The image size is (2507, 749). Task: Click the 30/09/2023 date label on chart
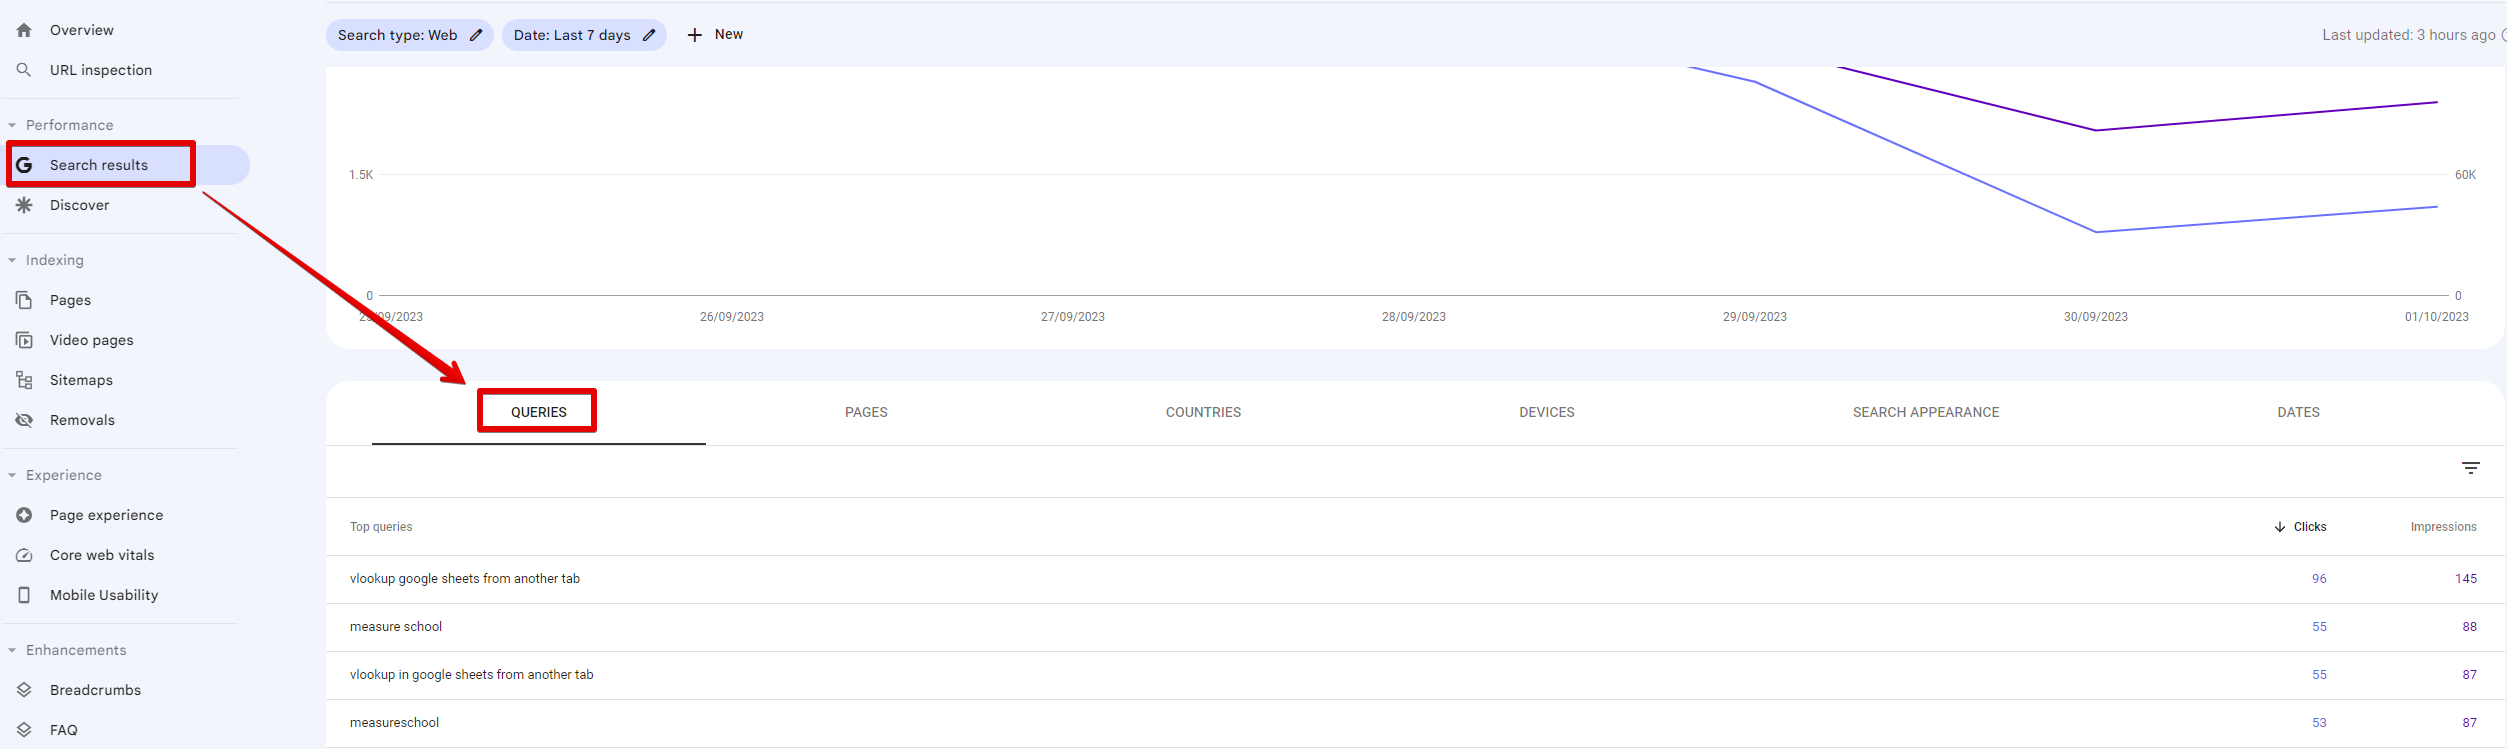click(2095, 317)
